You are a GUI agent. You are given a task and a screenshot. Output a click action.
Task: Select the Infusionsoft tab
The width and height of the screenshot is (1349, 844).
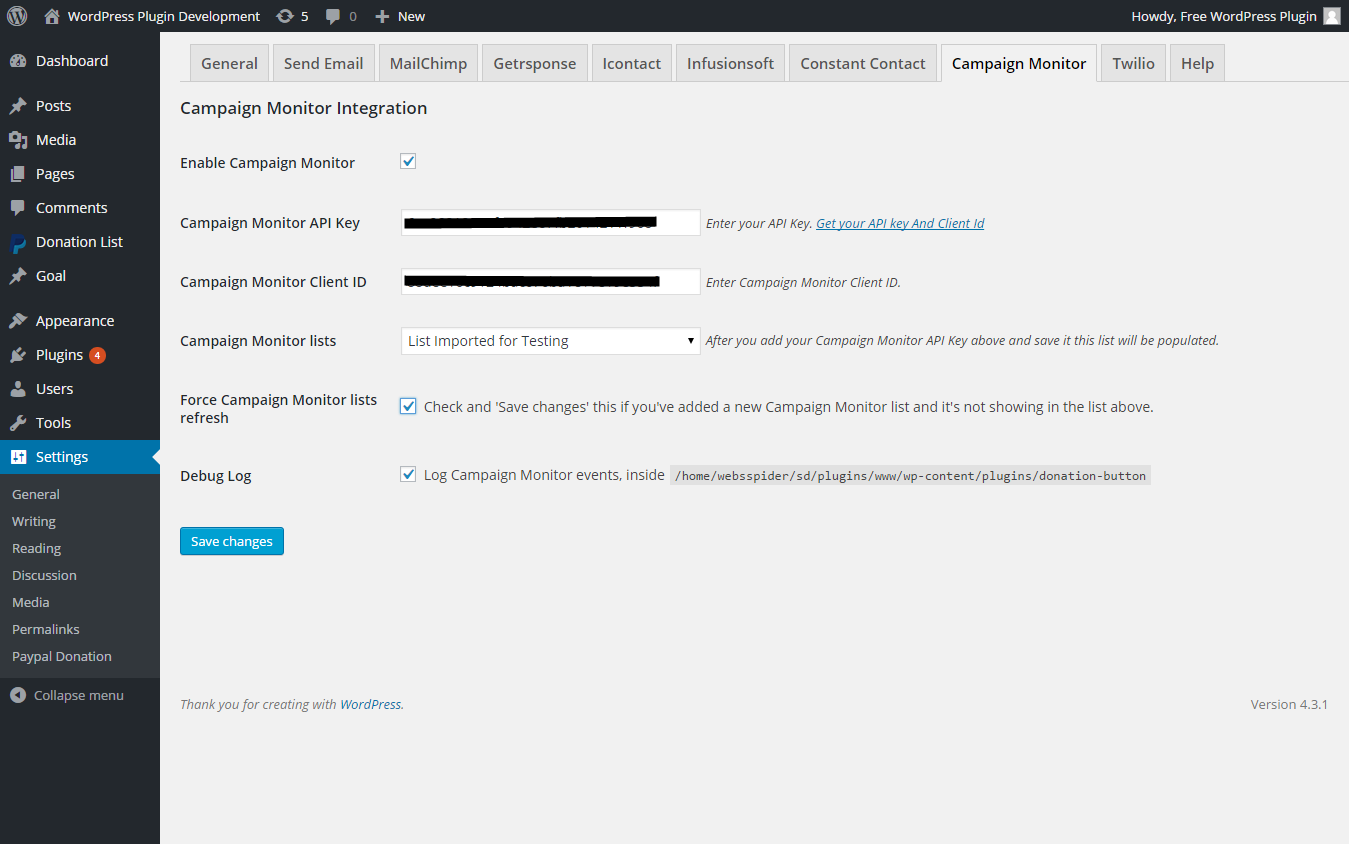click(x=730, y=63)
